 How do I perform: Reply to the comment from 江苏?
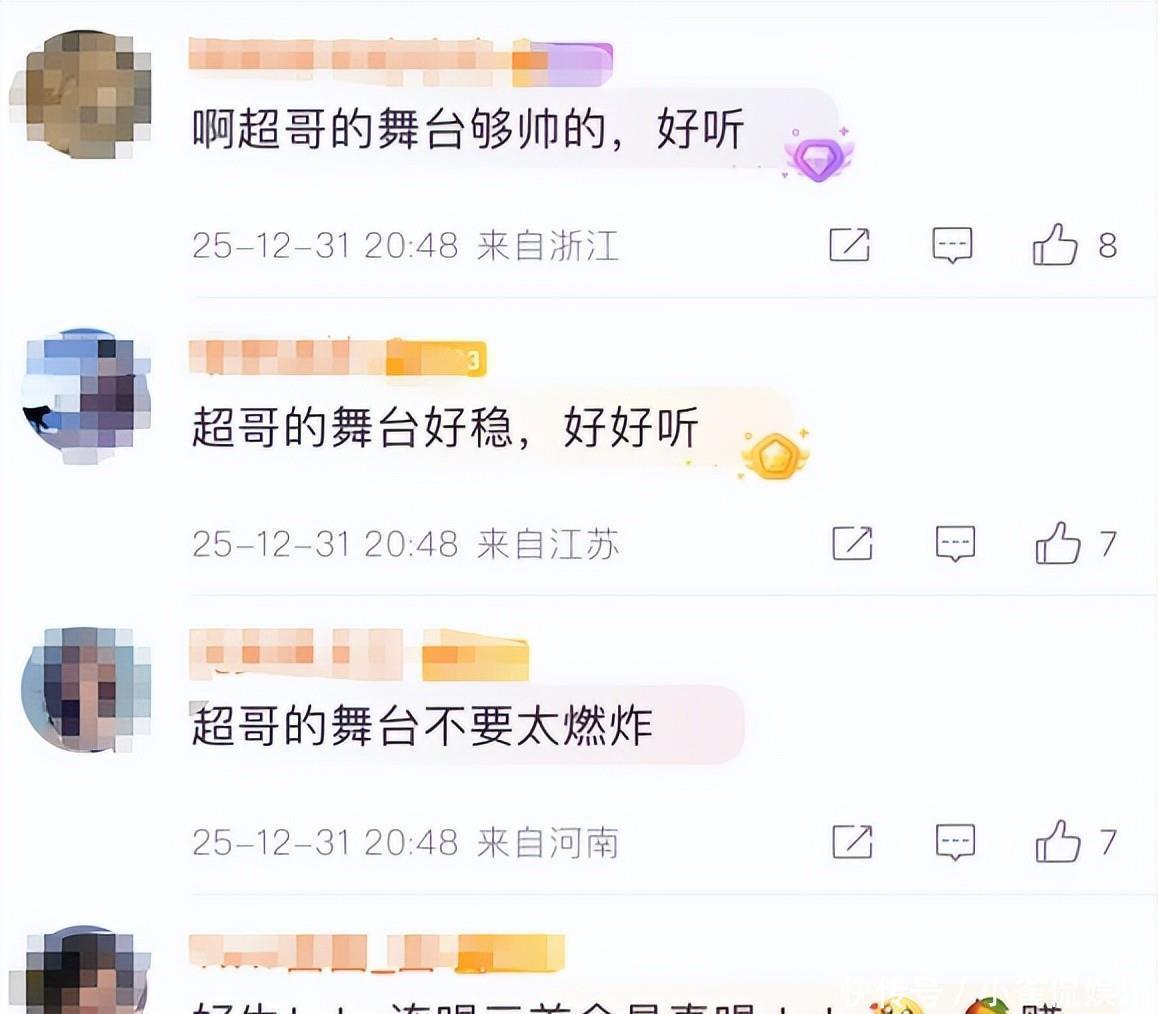click(x=955, y=544)
